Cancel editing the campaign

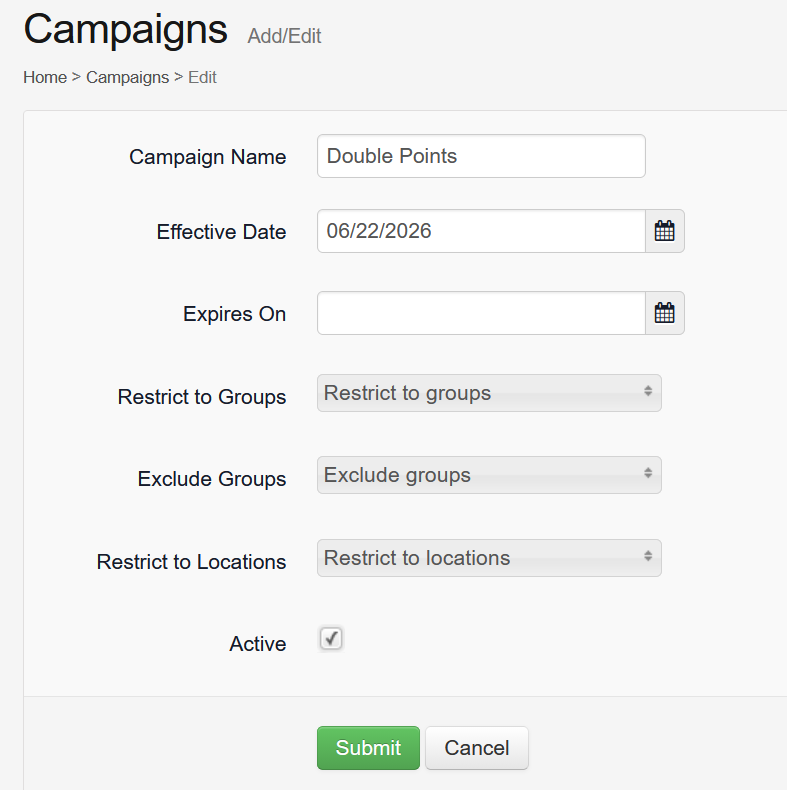pos(477,748)
